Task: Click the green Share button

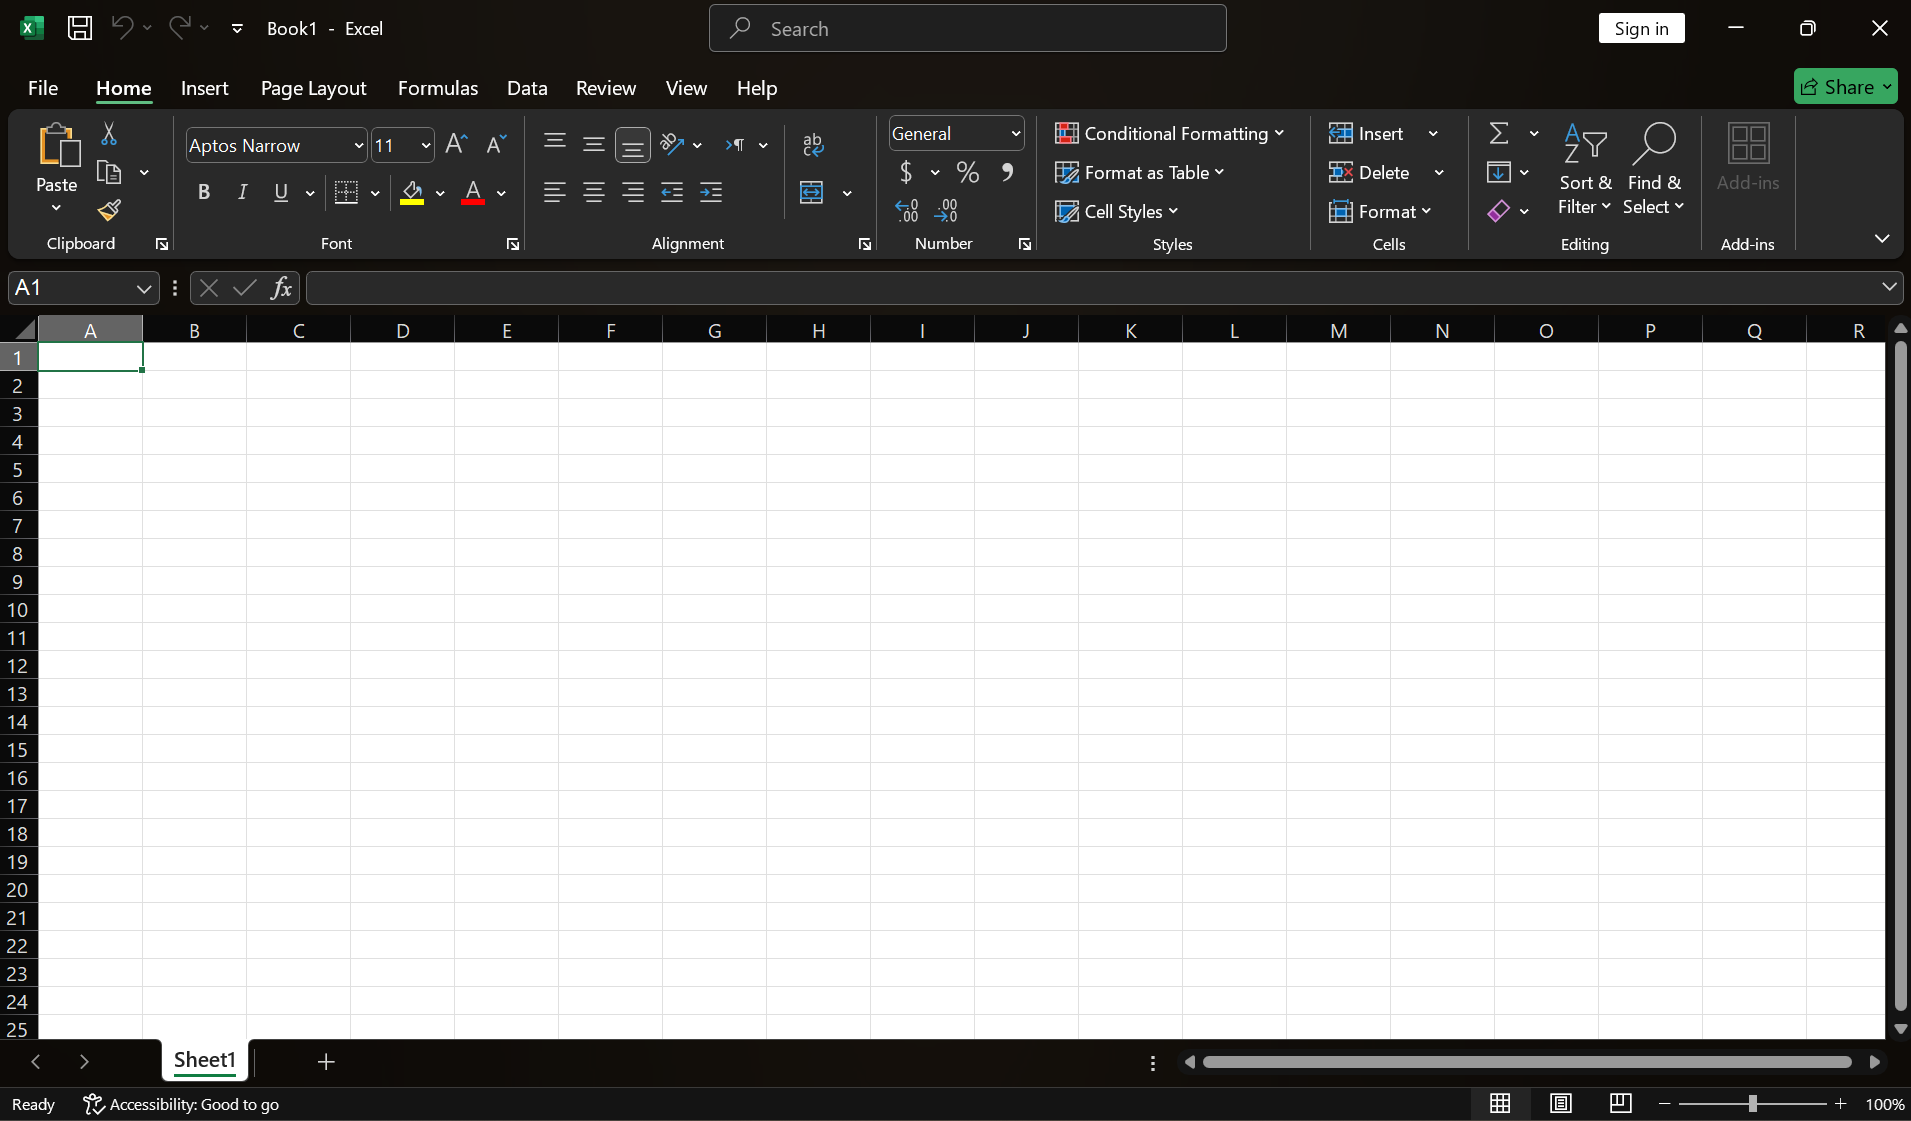Action: click(1845, 87)
